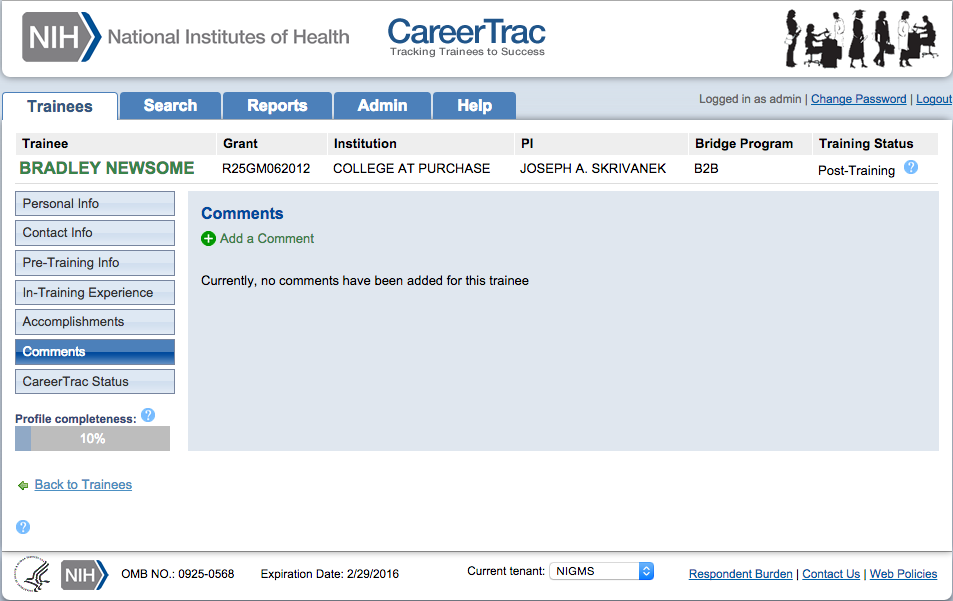Click the Comments section heading
This screenshot has width=953, height=601.
(242, 214)
